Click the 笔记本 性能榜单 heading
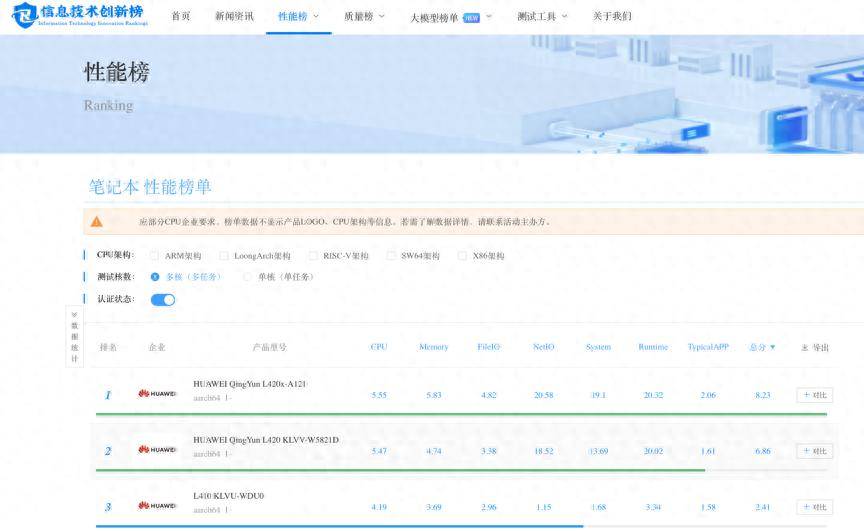 click(x=150, y=187)
